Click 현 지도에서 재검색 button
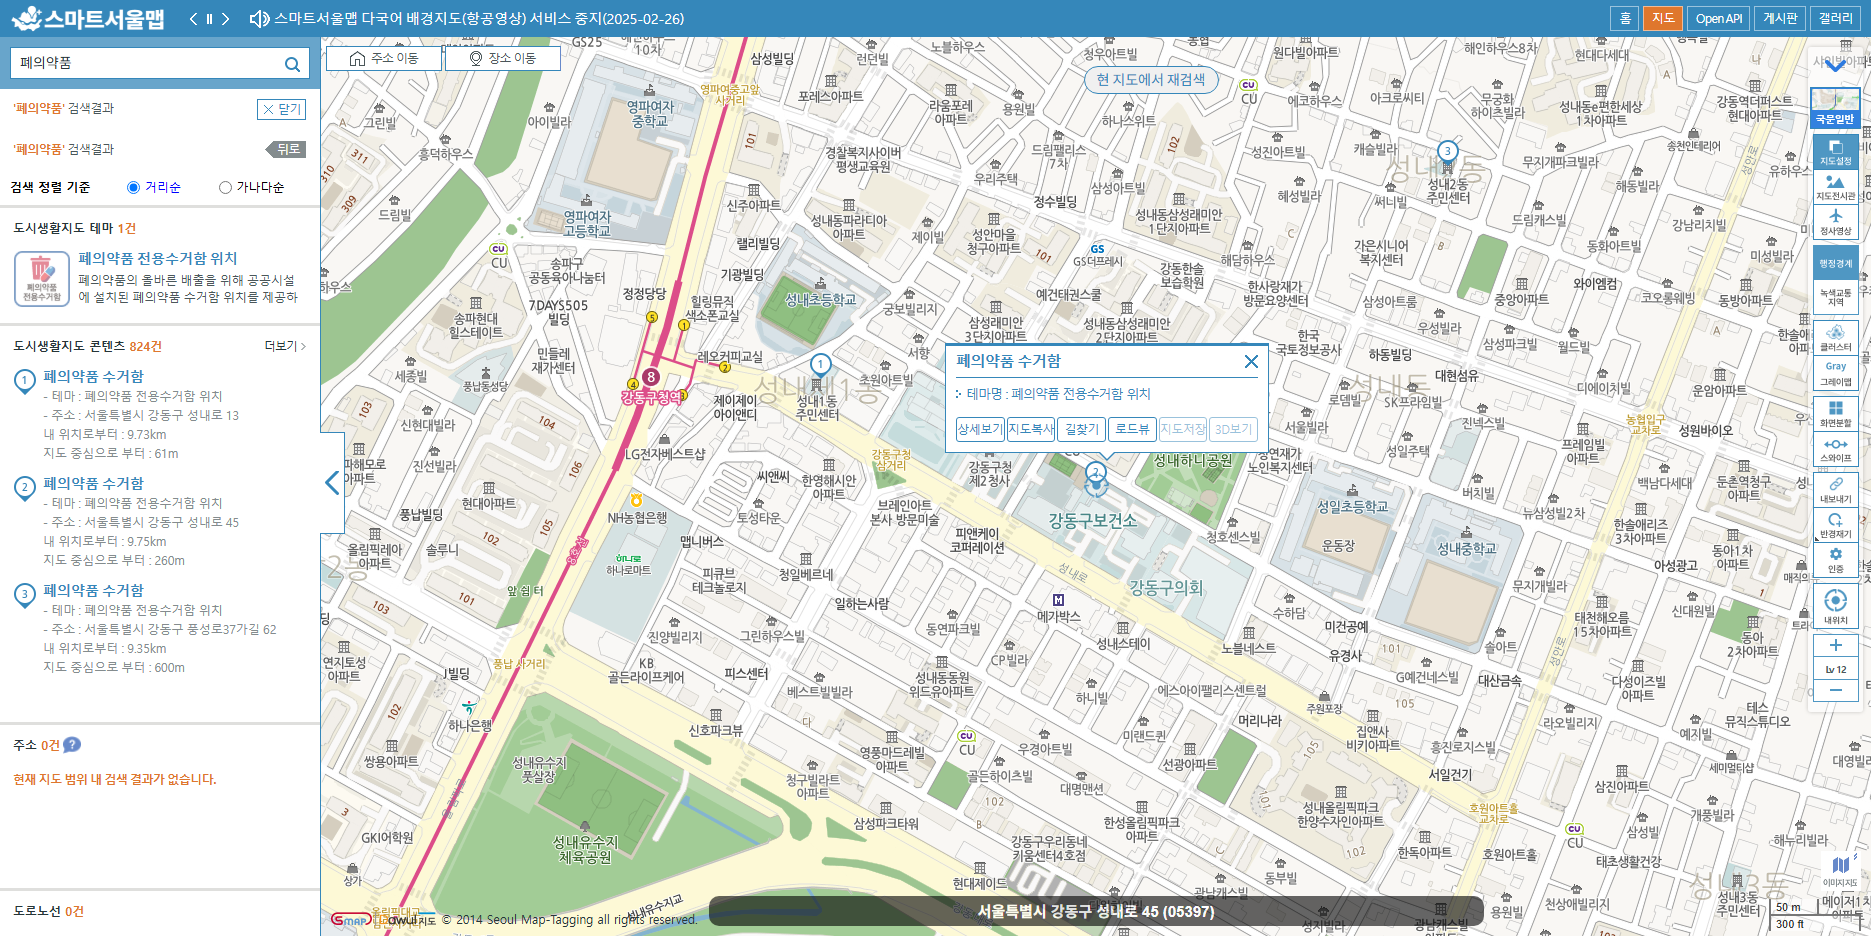This screenshot has height=936, width=1871. [1151, 80]
